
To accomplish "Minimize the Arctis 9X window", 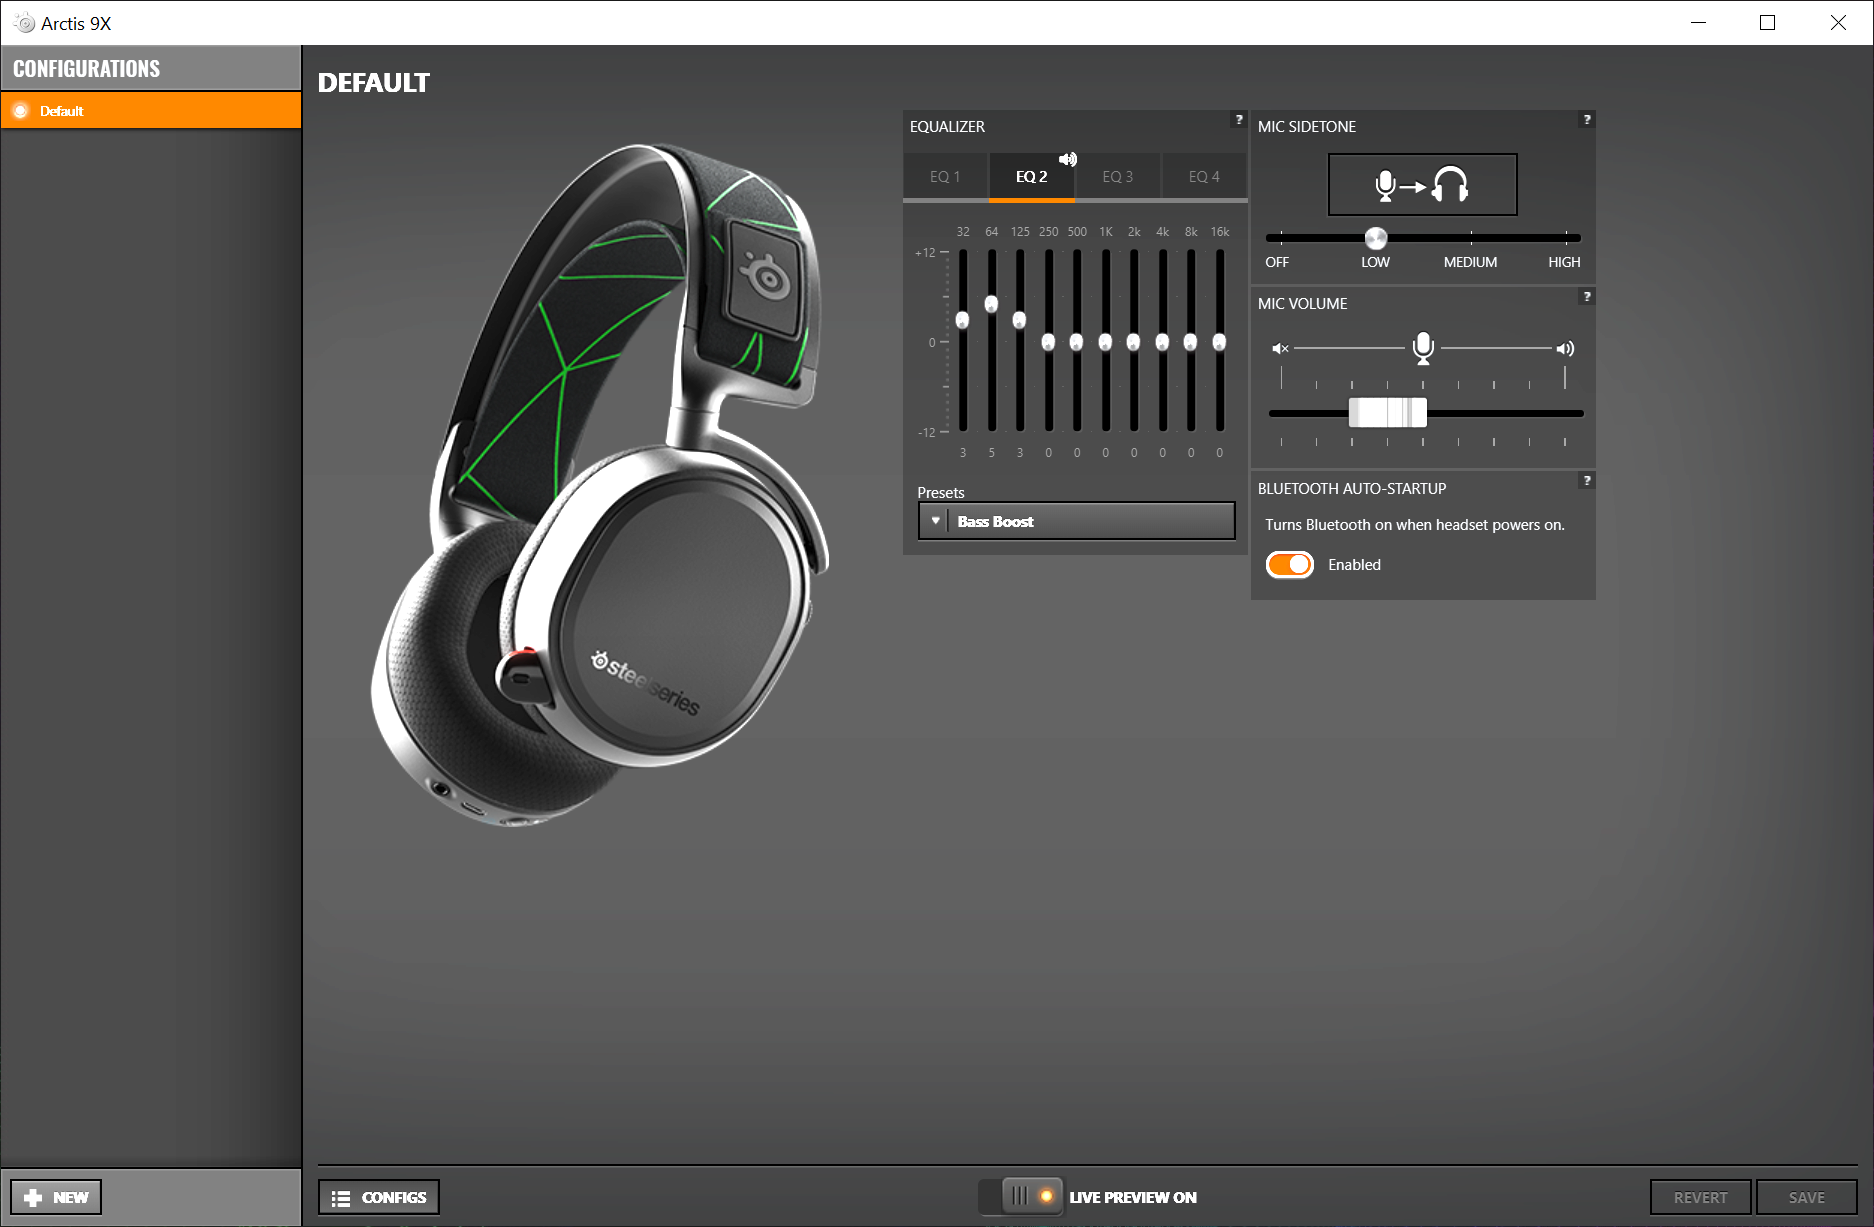I will coord(1698,22).
